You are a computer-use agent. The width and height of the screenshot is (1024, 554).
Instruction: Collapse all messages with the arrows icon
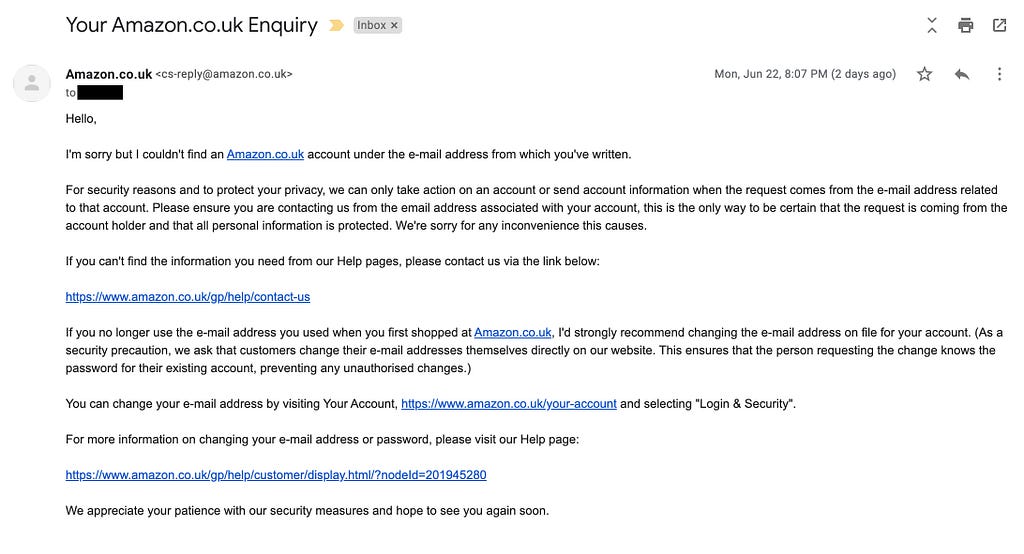(x=932, y=25)
